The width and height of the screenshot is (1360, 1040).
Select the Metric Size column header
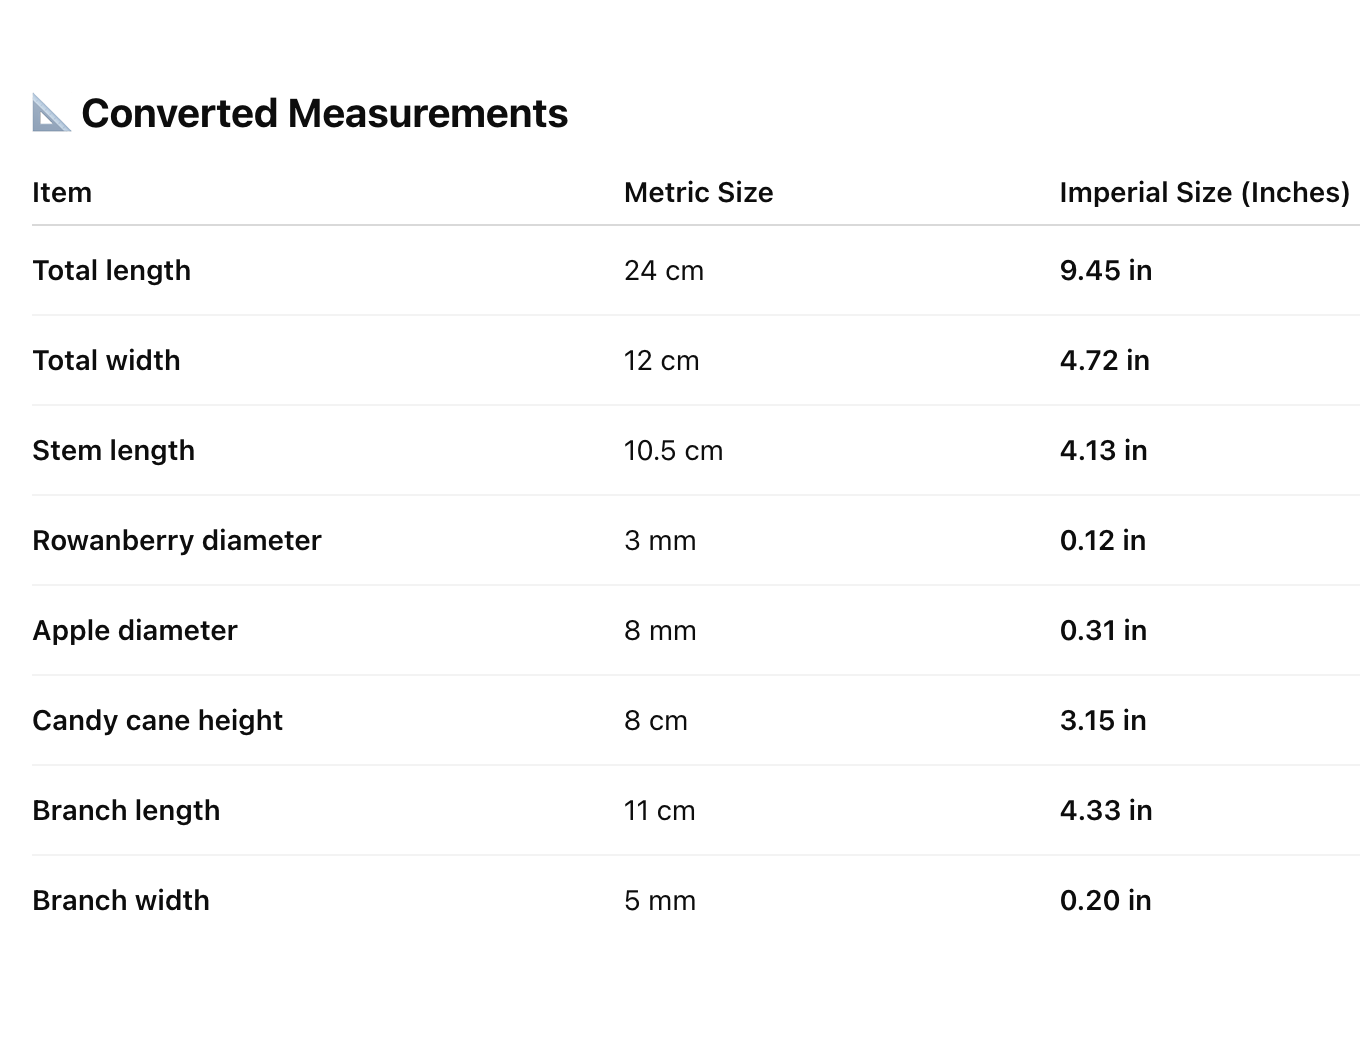698,192
